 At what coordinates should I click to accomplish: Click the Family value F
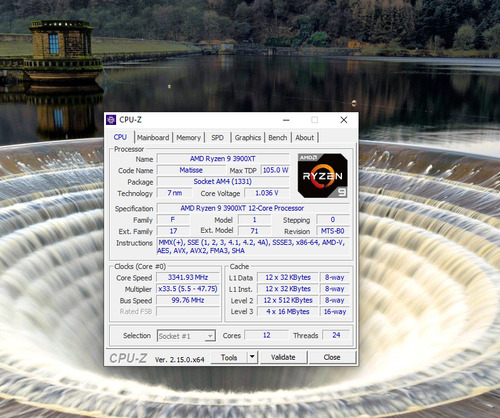[173, 220]
